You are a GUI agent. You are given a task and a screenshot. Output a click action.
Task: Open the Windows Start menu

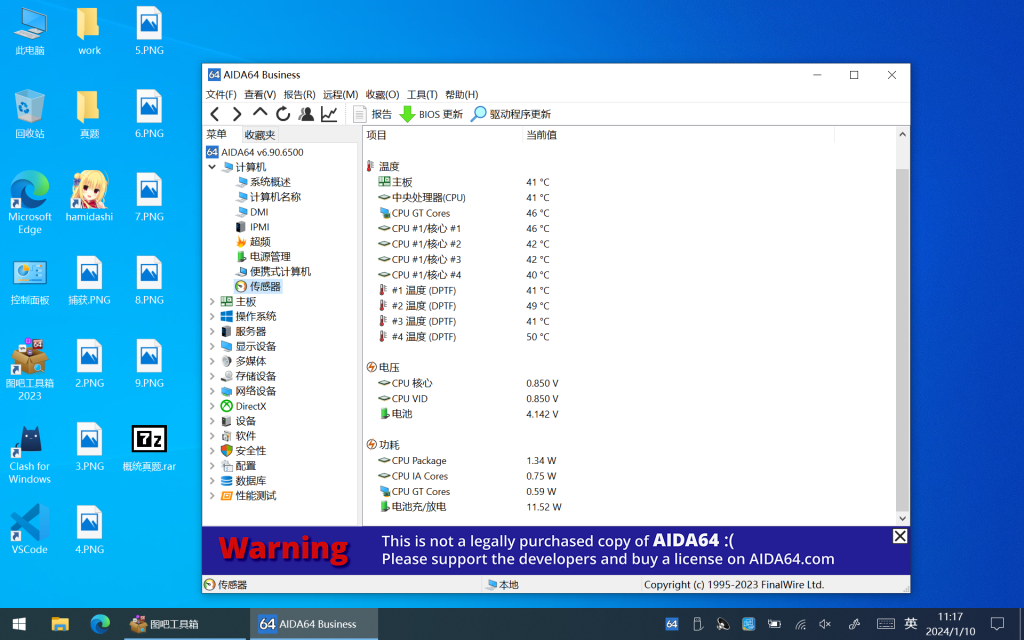19,624
